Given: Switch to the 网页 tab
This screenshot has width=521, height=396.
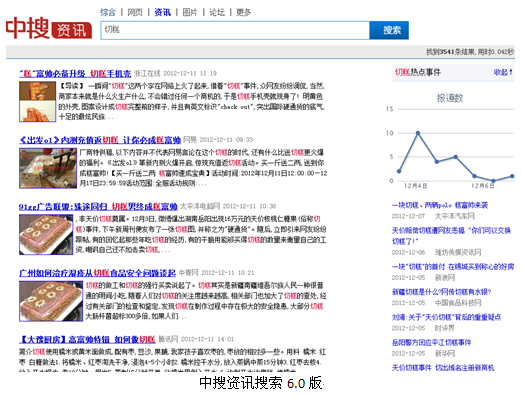Looking at the screenshot, I should (x=135, y=13).
